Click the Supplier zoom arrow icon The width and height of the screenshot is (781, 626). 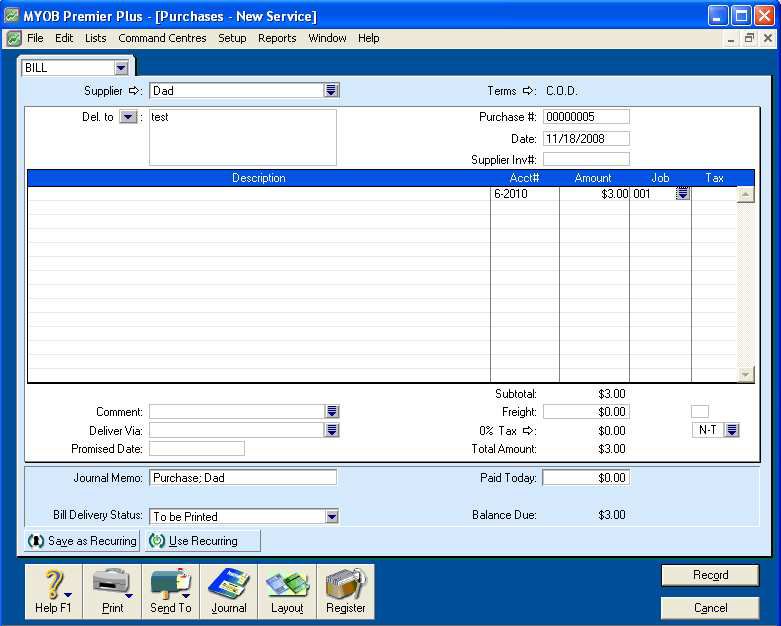pyautogui.click(x=134, y=91)
